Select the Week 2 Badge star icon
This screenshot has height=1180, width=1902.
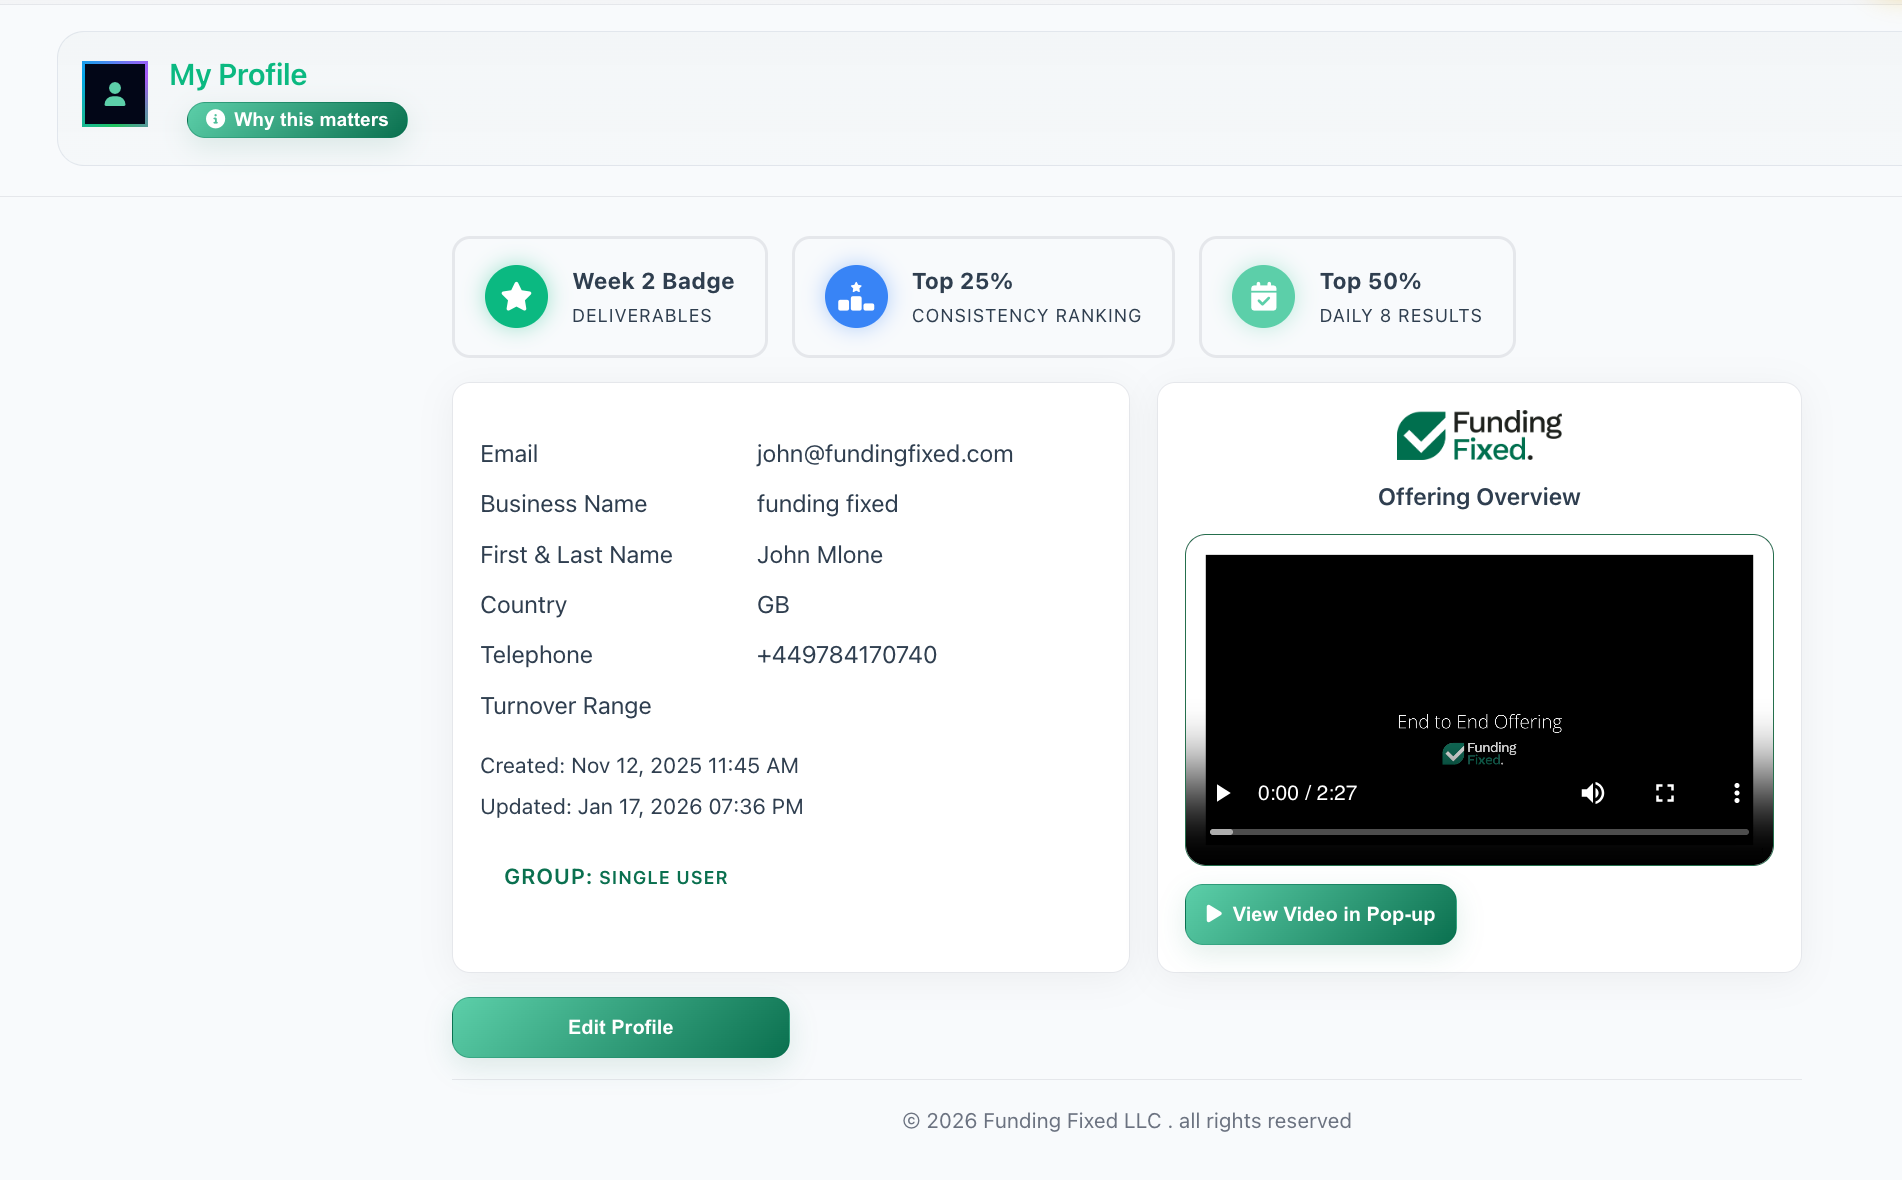[516, 296]
